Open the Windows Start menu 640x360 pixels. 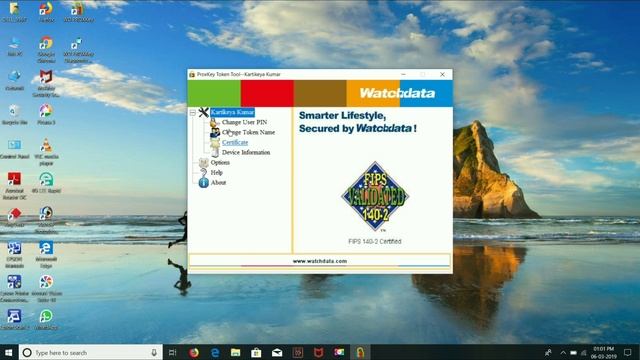[x=9, y=352]
